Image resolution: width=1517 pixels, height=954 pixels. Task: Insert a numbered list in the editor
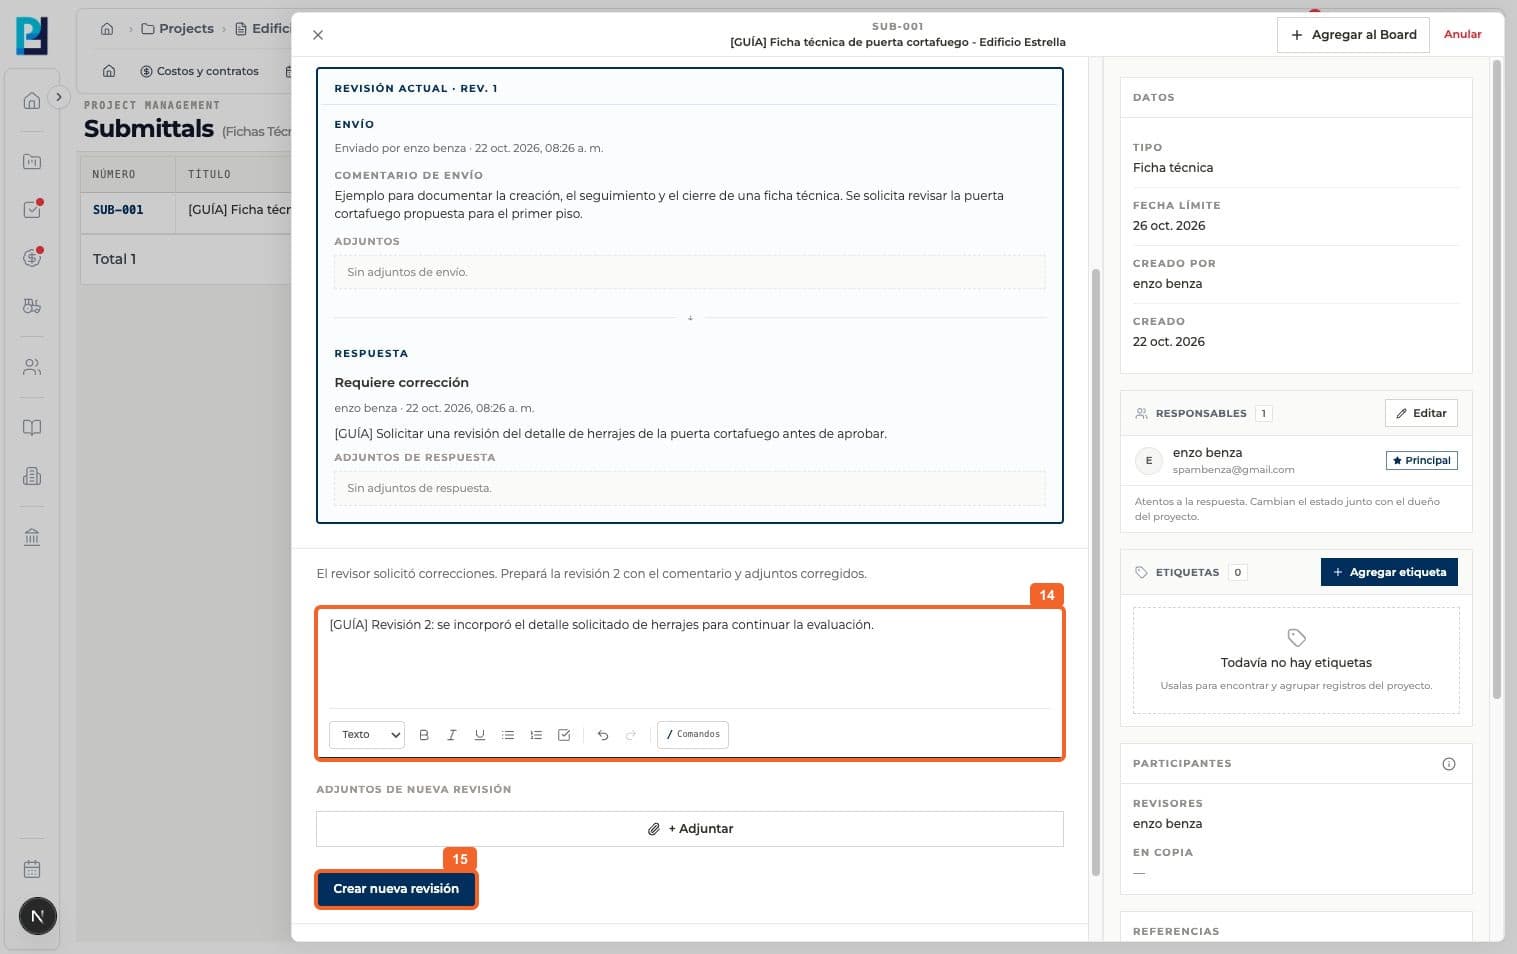536,735
